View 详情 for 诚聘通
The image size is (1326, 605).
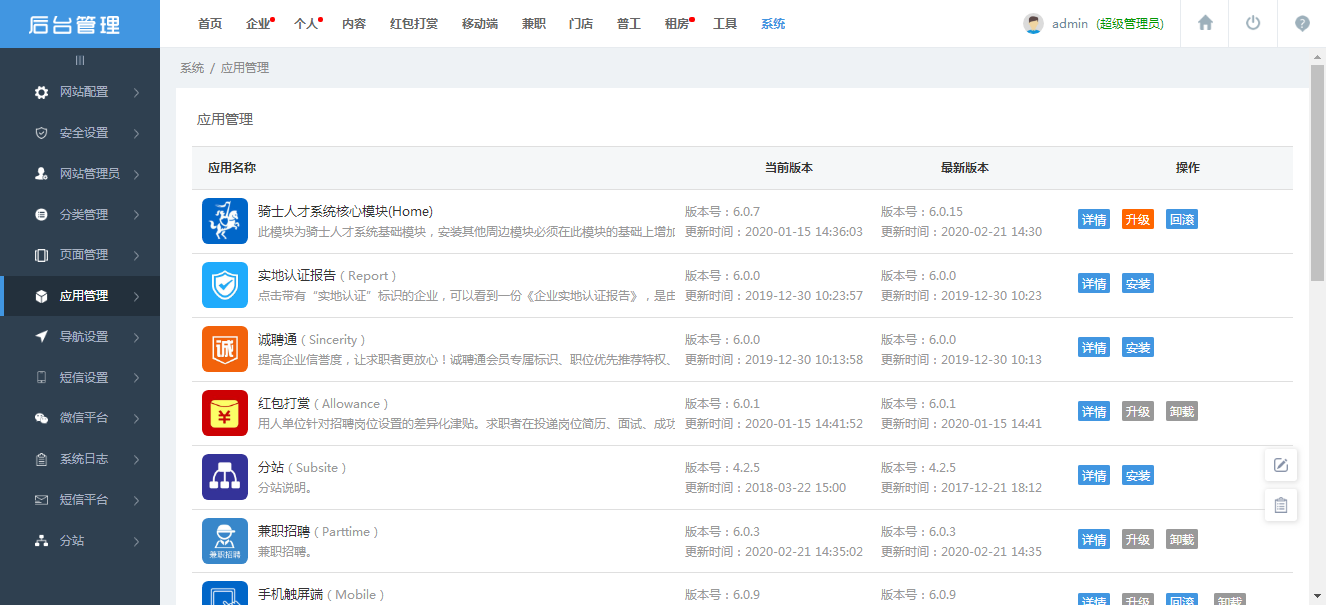(1094, 348)
